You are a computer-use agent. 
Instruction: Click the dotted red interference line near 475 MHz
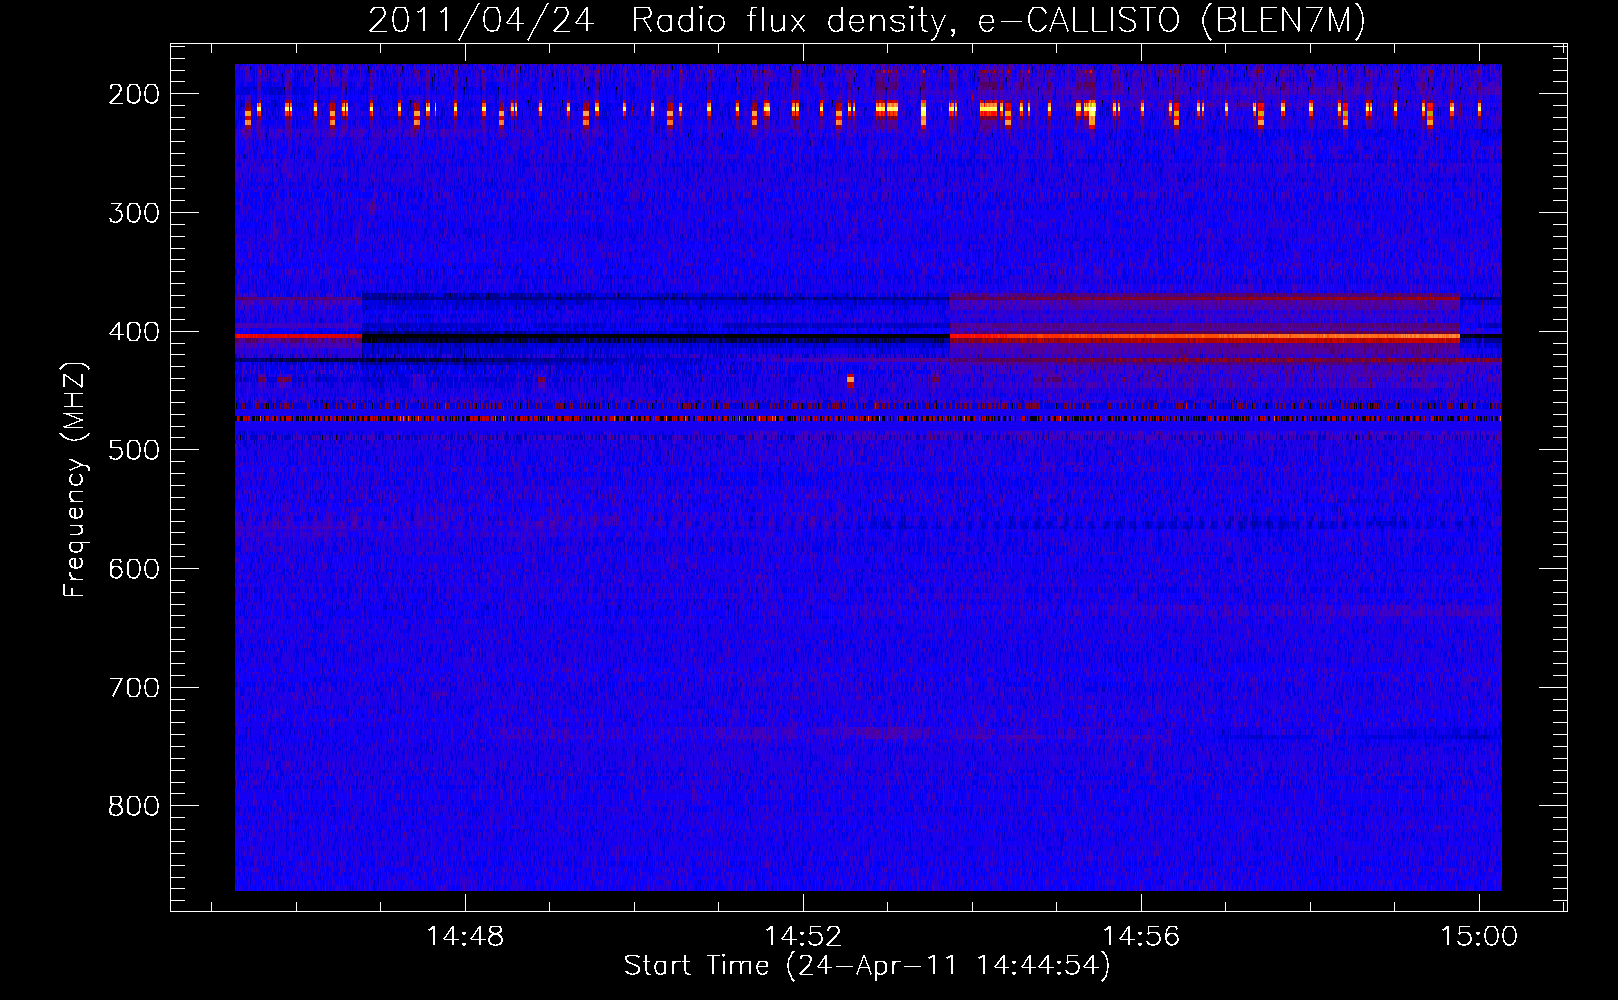pyautogui.click(x=868, y=419)
